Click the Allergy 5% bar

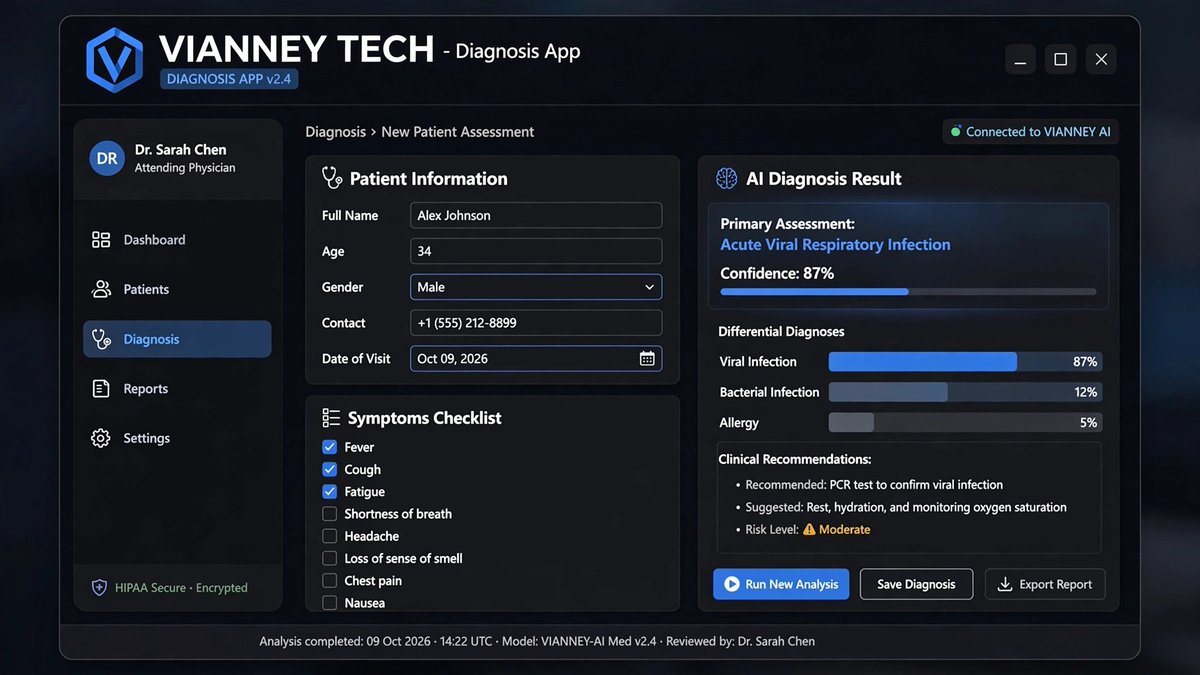pyautogui.click(x=965, y=423)
